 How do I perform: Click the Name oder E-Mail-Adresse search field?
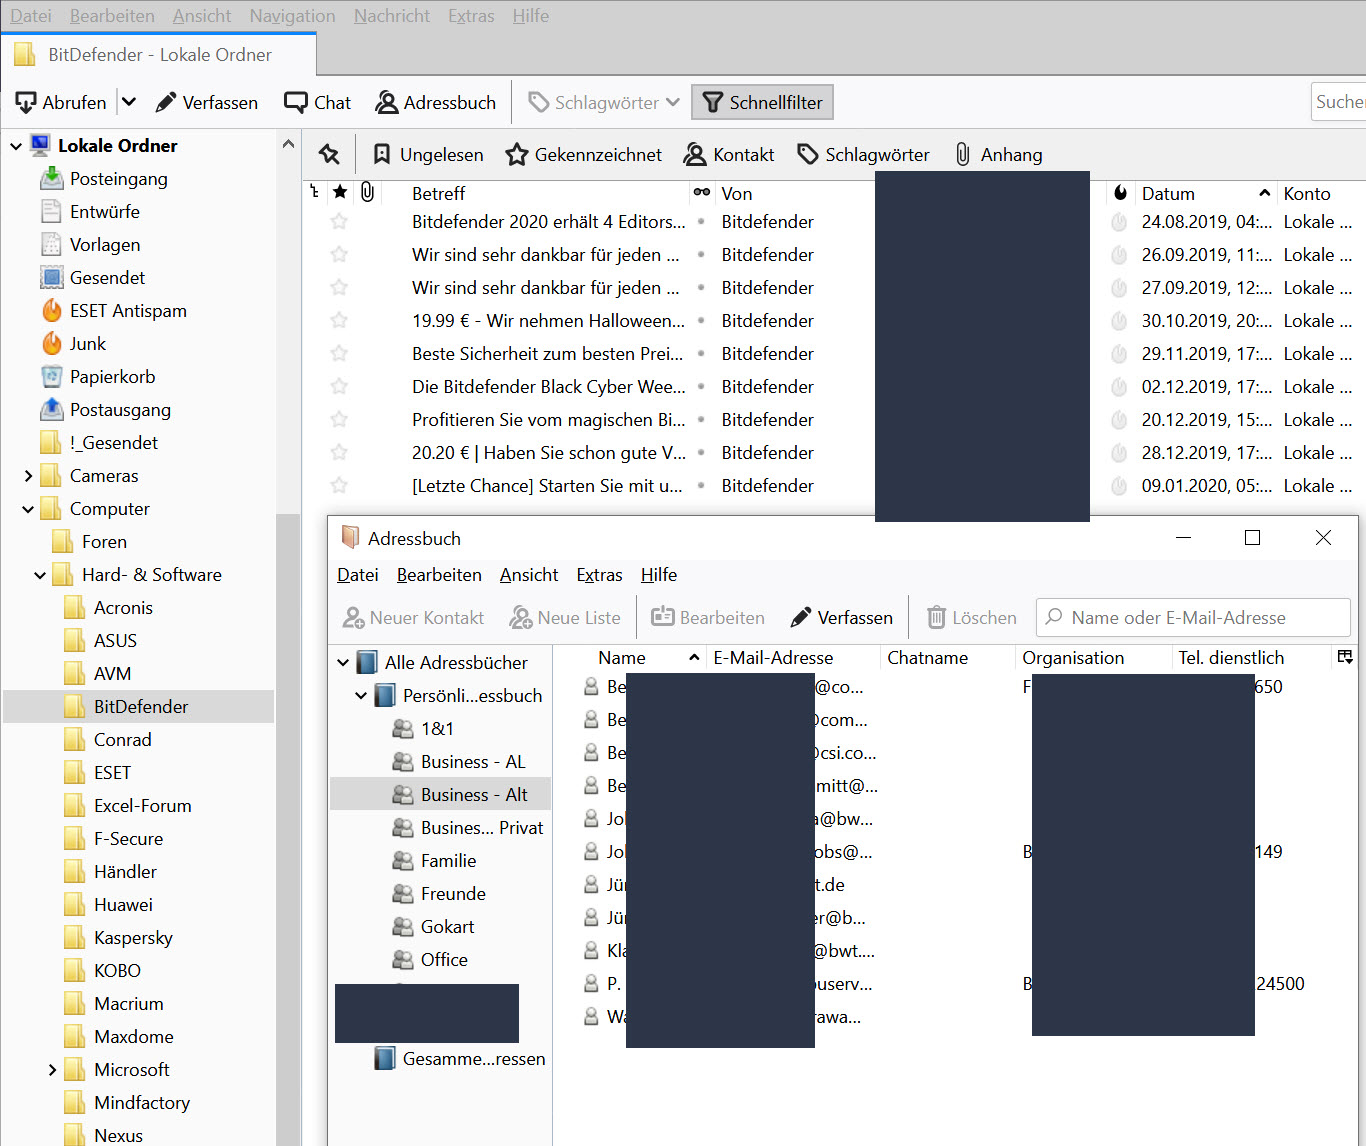point(1192,618)
